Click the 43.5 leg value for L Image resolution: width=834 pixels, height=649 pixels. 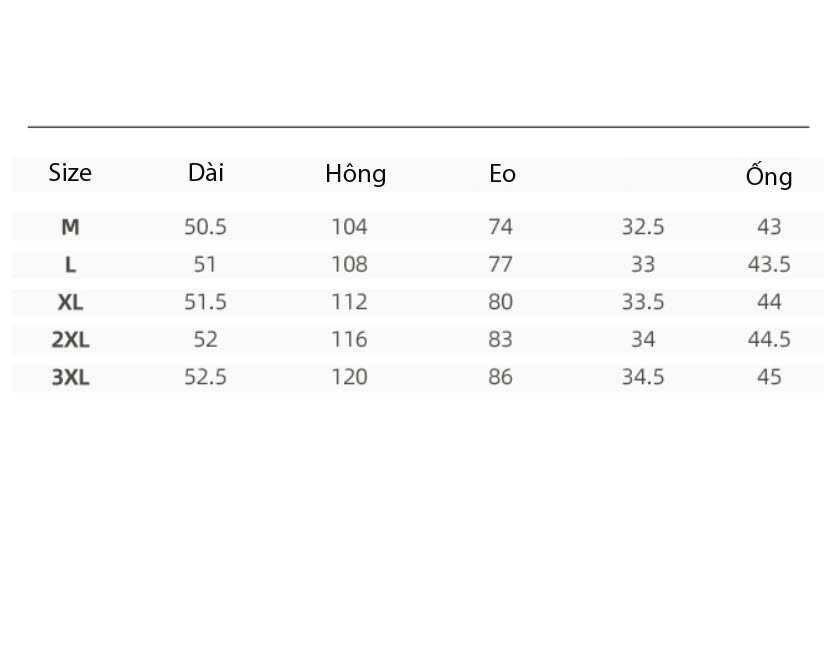pyautogui.click(x=769, y=264)
